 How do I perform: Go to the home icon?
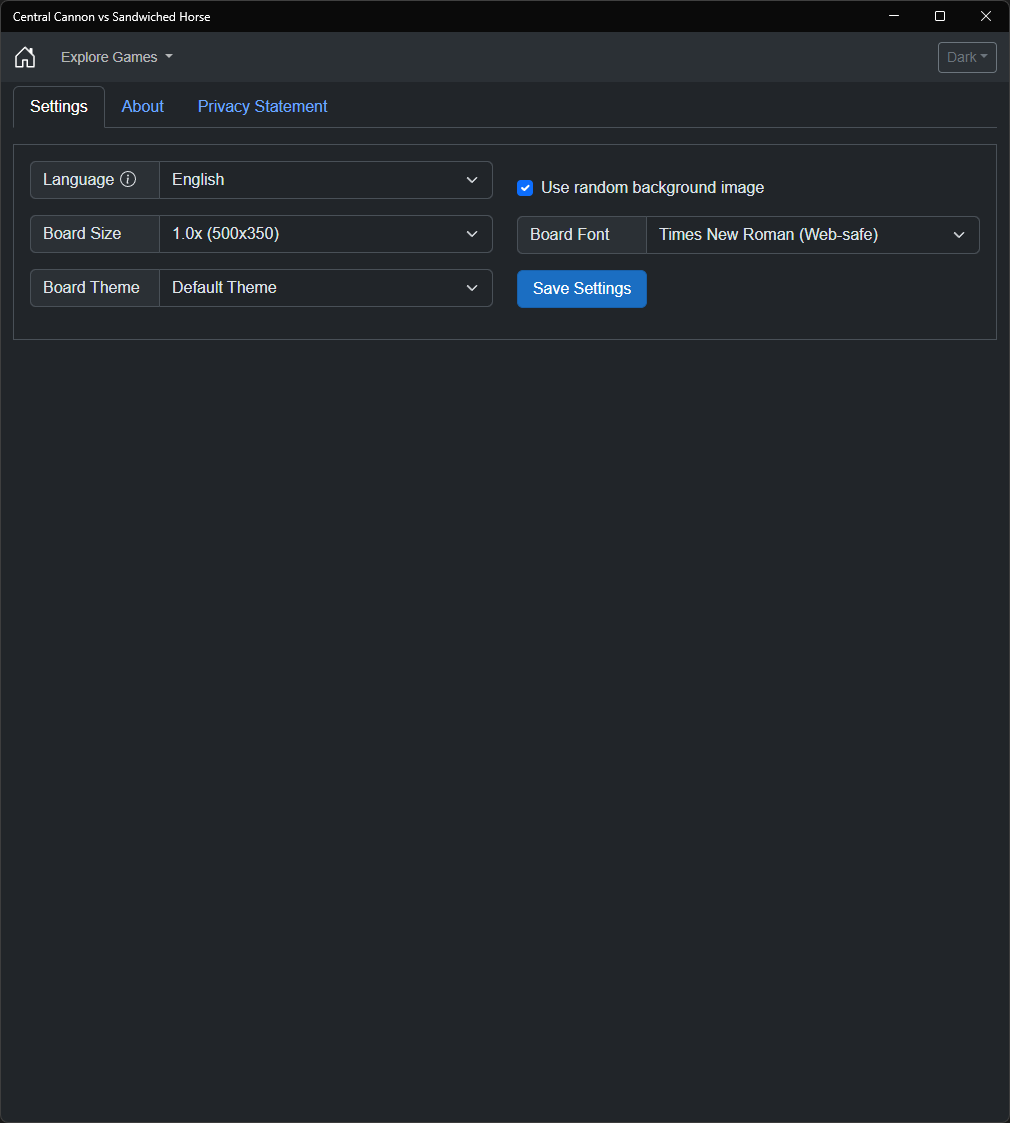click(25, 57)
